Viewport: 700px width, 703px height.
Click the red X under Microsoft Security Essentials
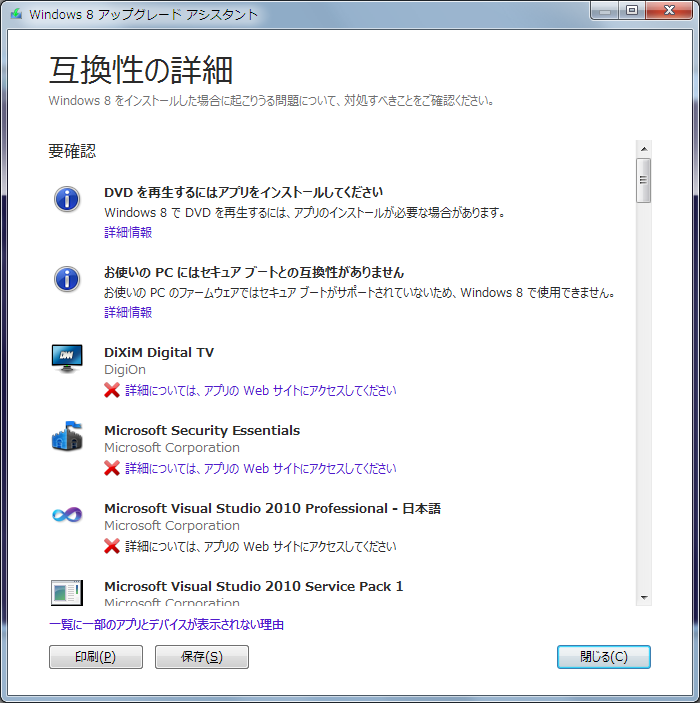click(112, 468)
